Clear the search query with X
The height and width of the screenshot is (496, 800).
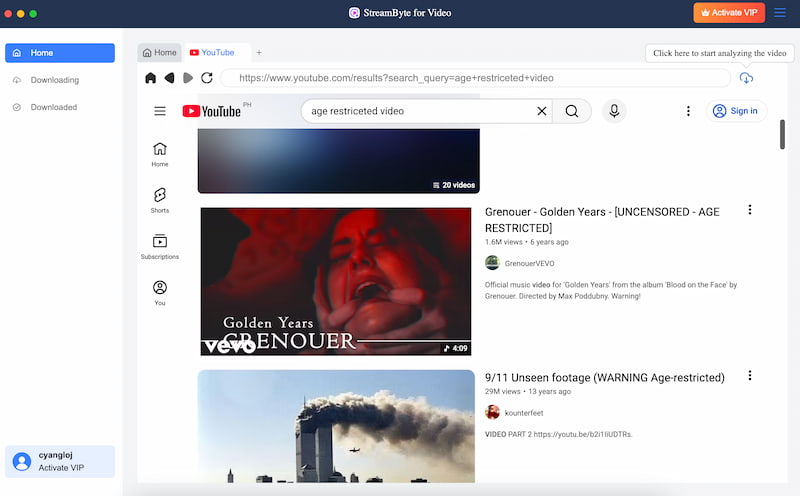tap(542, 111)
